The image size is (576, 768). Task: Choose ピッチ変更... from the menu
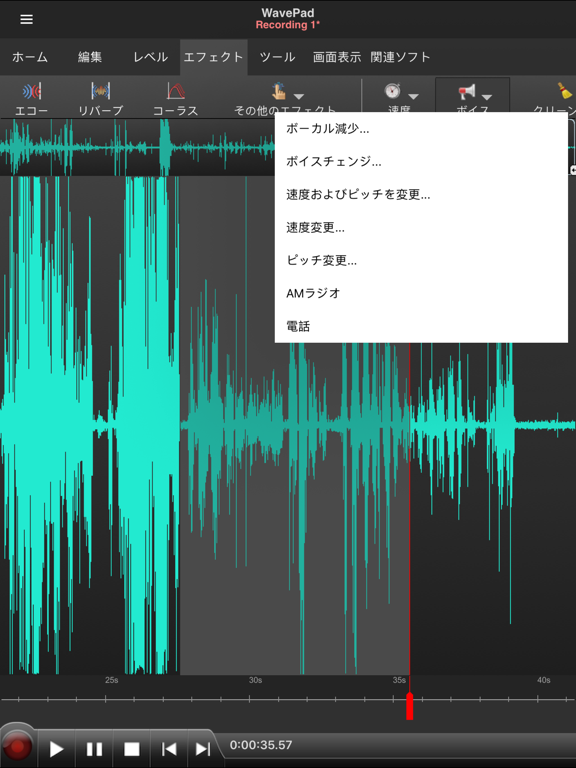pyautogui.click(x=421, y=260)
